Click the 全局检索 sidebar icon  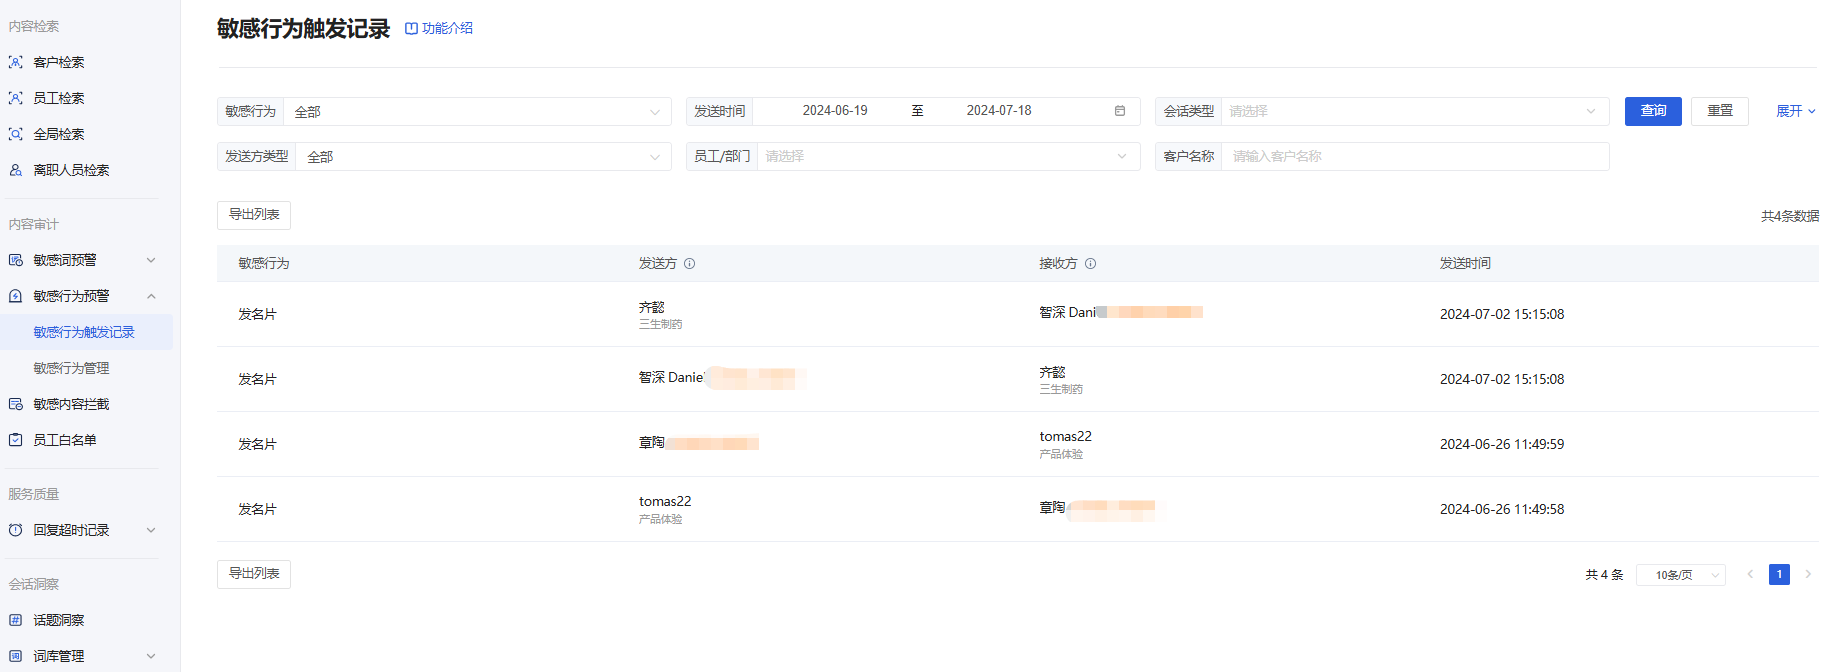(x=16, y=134)
